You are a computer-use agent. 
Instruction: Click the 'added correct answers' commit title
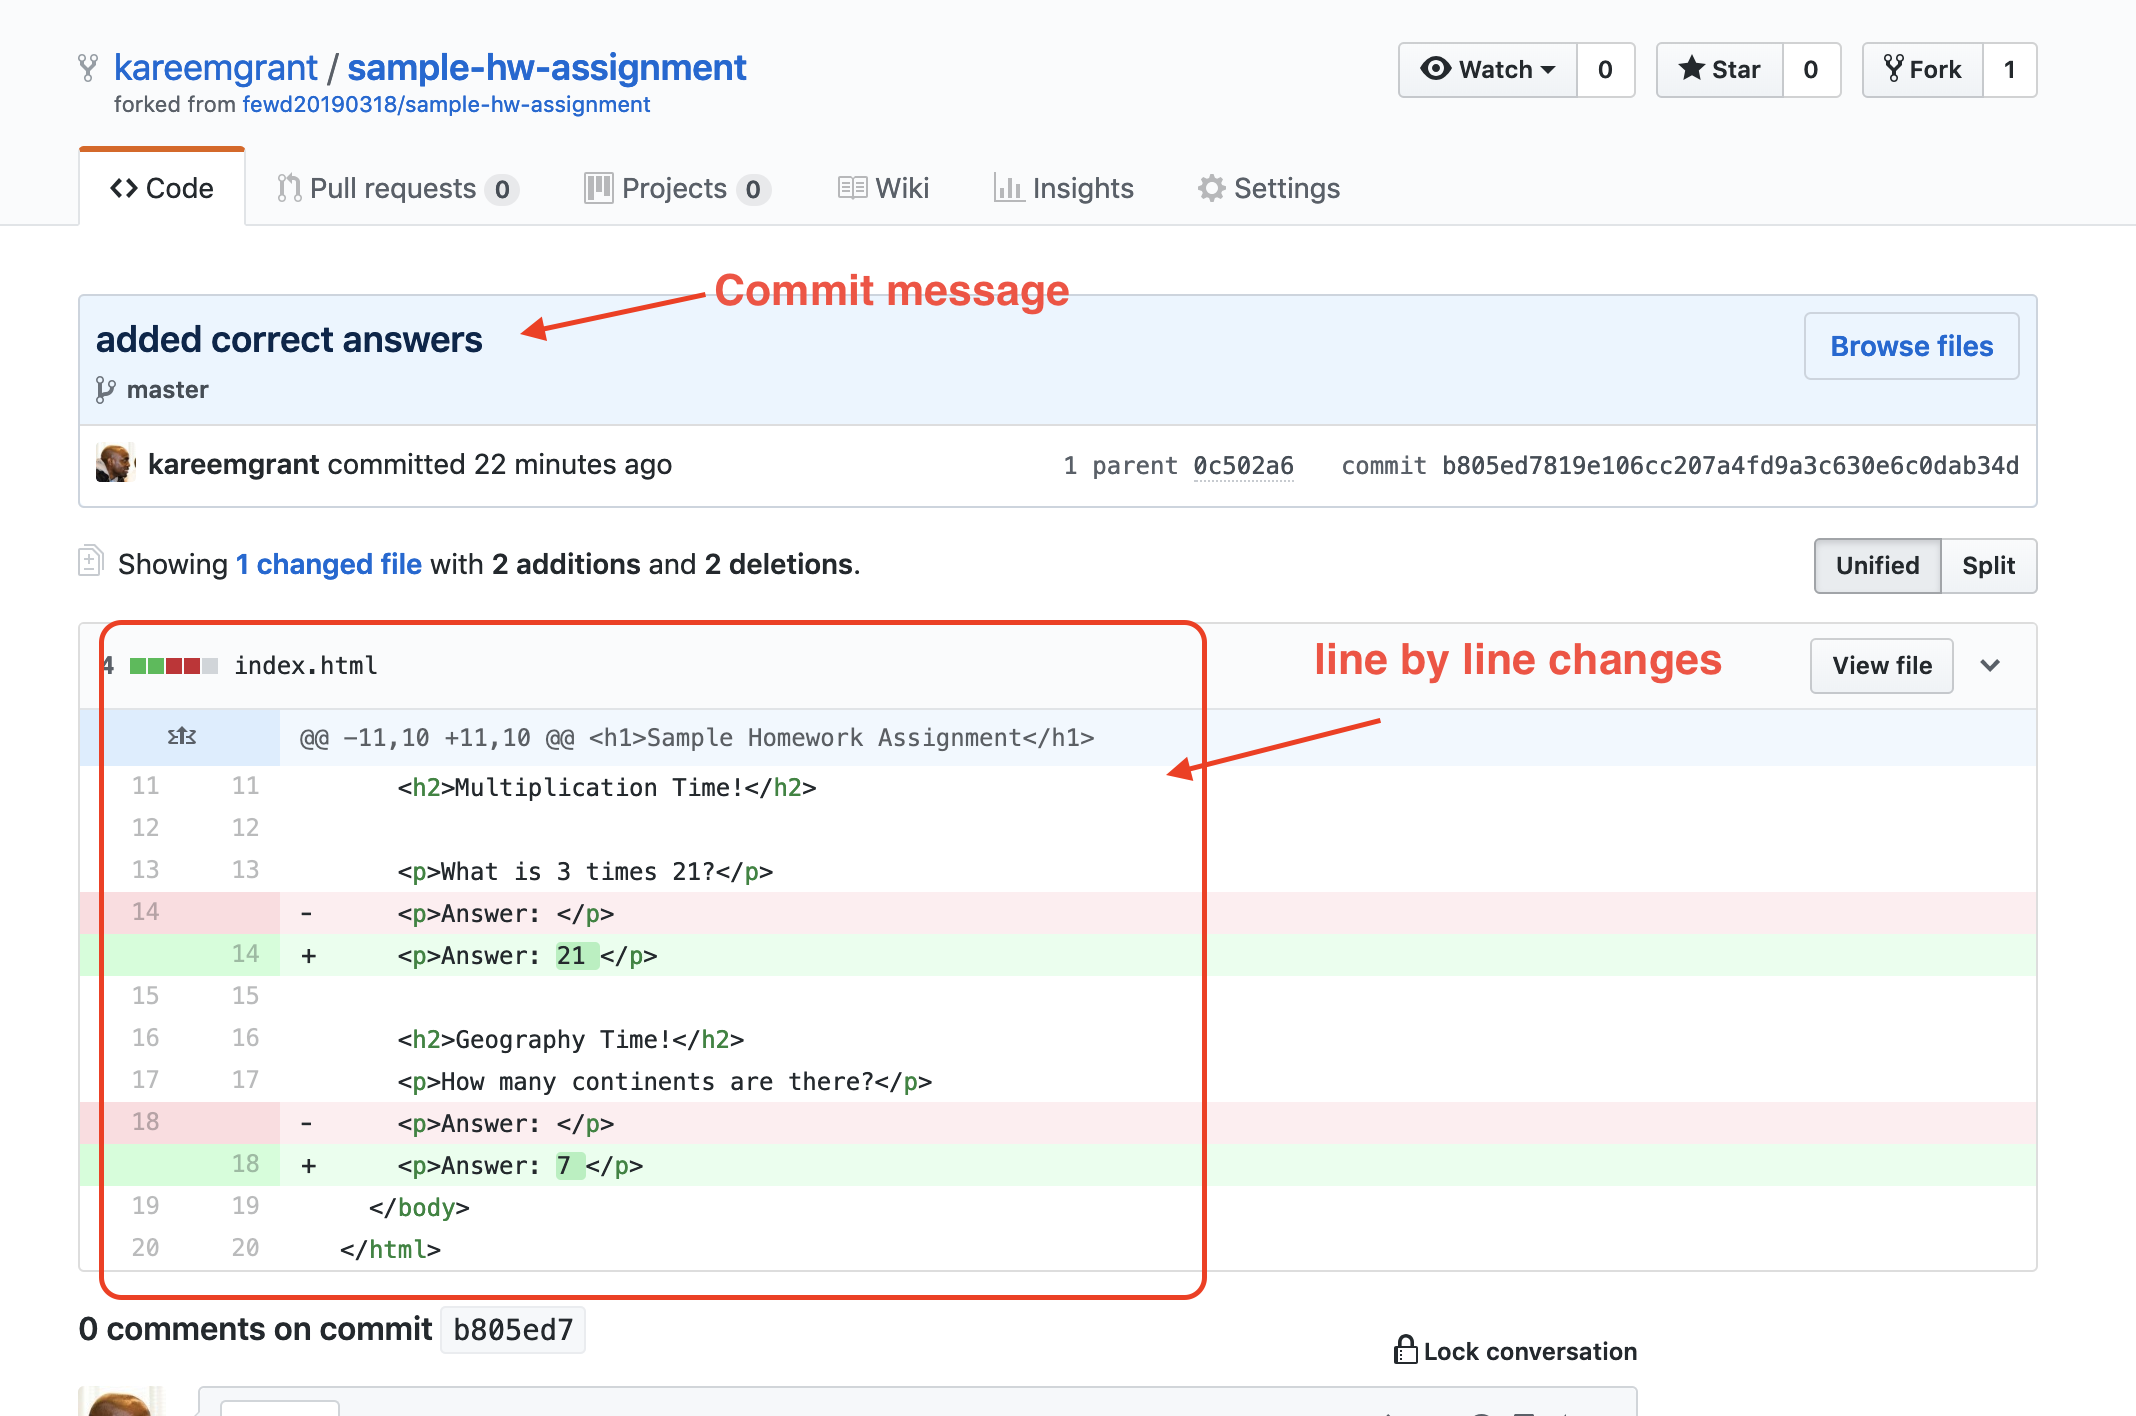(x=289, y=341)
